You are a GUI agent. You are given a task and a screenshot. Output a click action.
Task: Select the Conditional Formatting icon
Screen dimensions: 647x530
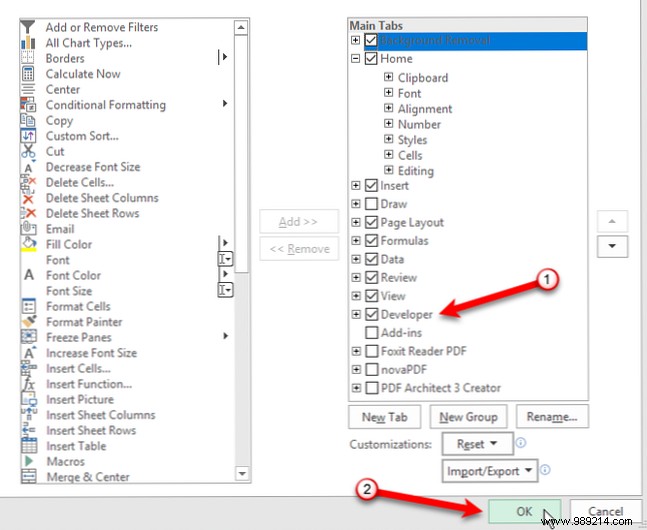pyautogui.click(x=28, y=104)
